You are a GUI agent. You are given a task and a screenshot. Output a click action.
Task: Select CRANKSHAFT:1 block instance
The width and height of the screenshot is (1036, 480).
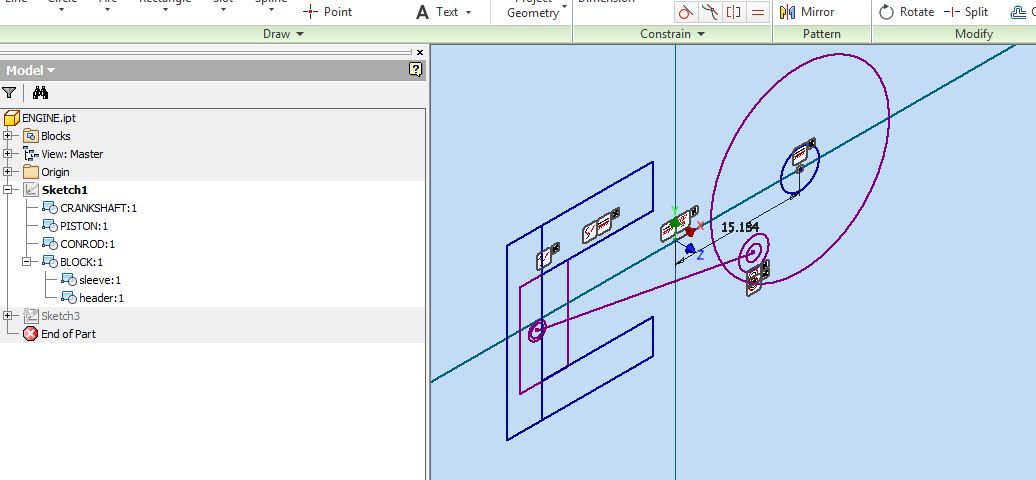coord(98,208)
